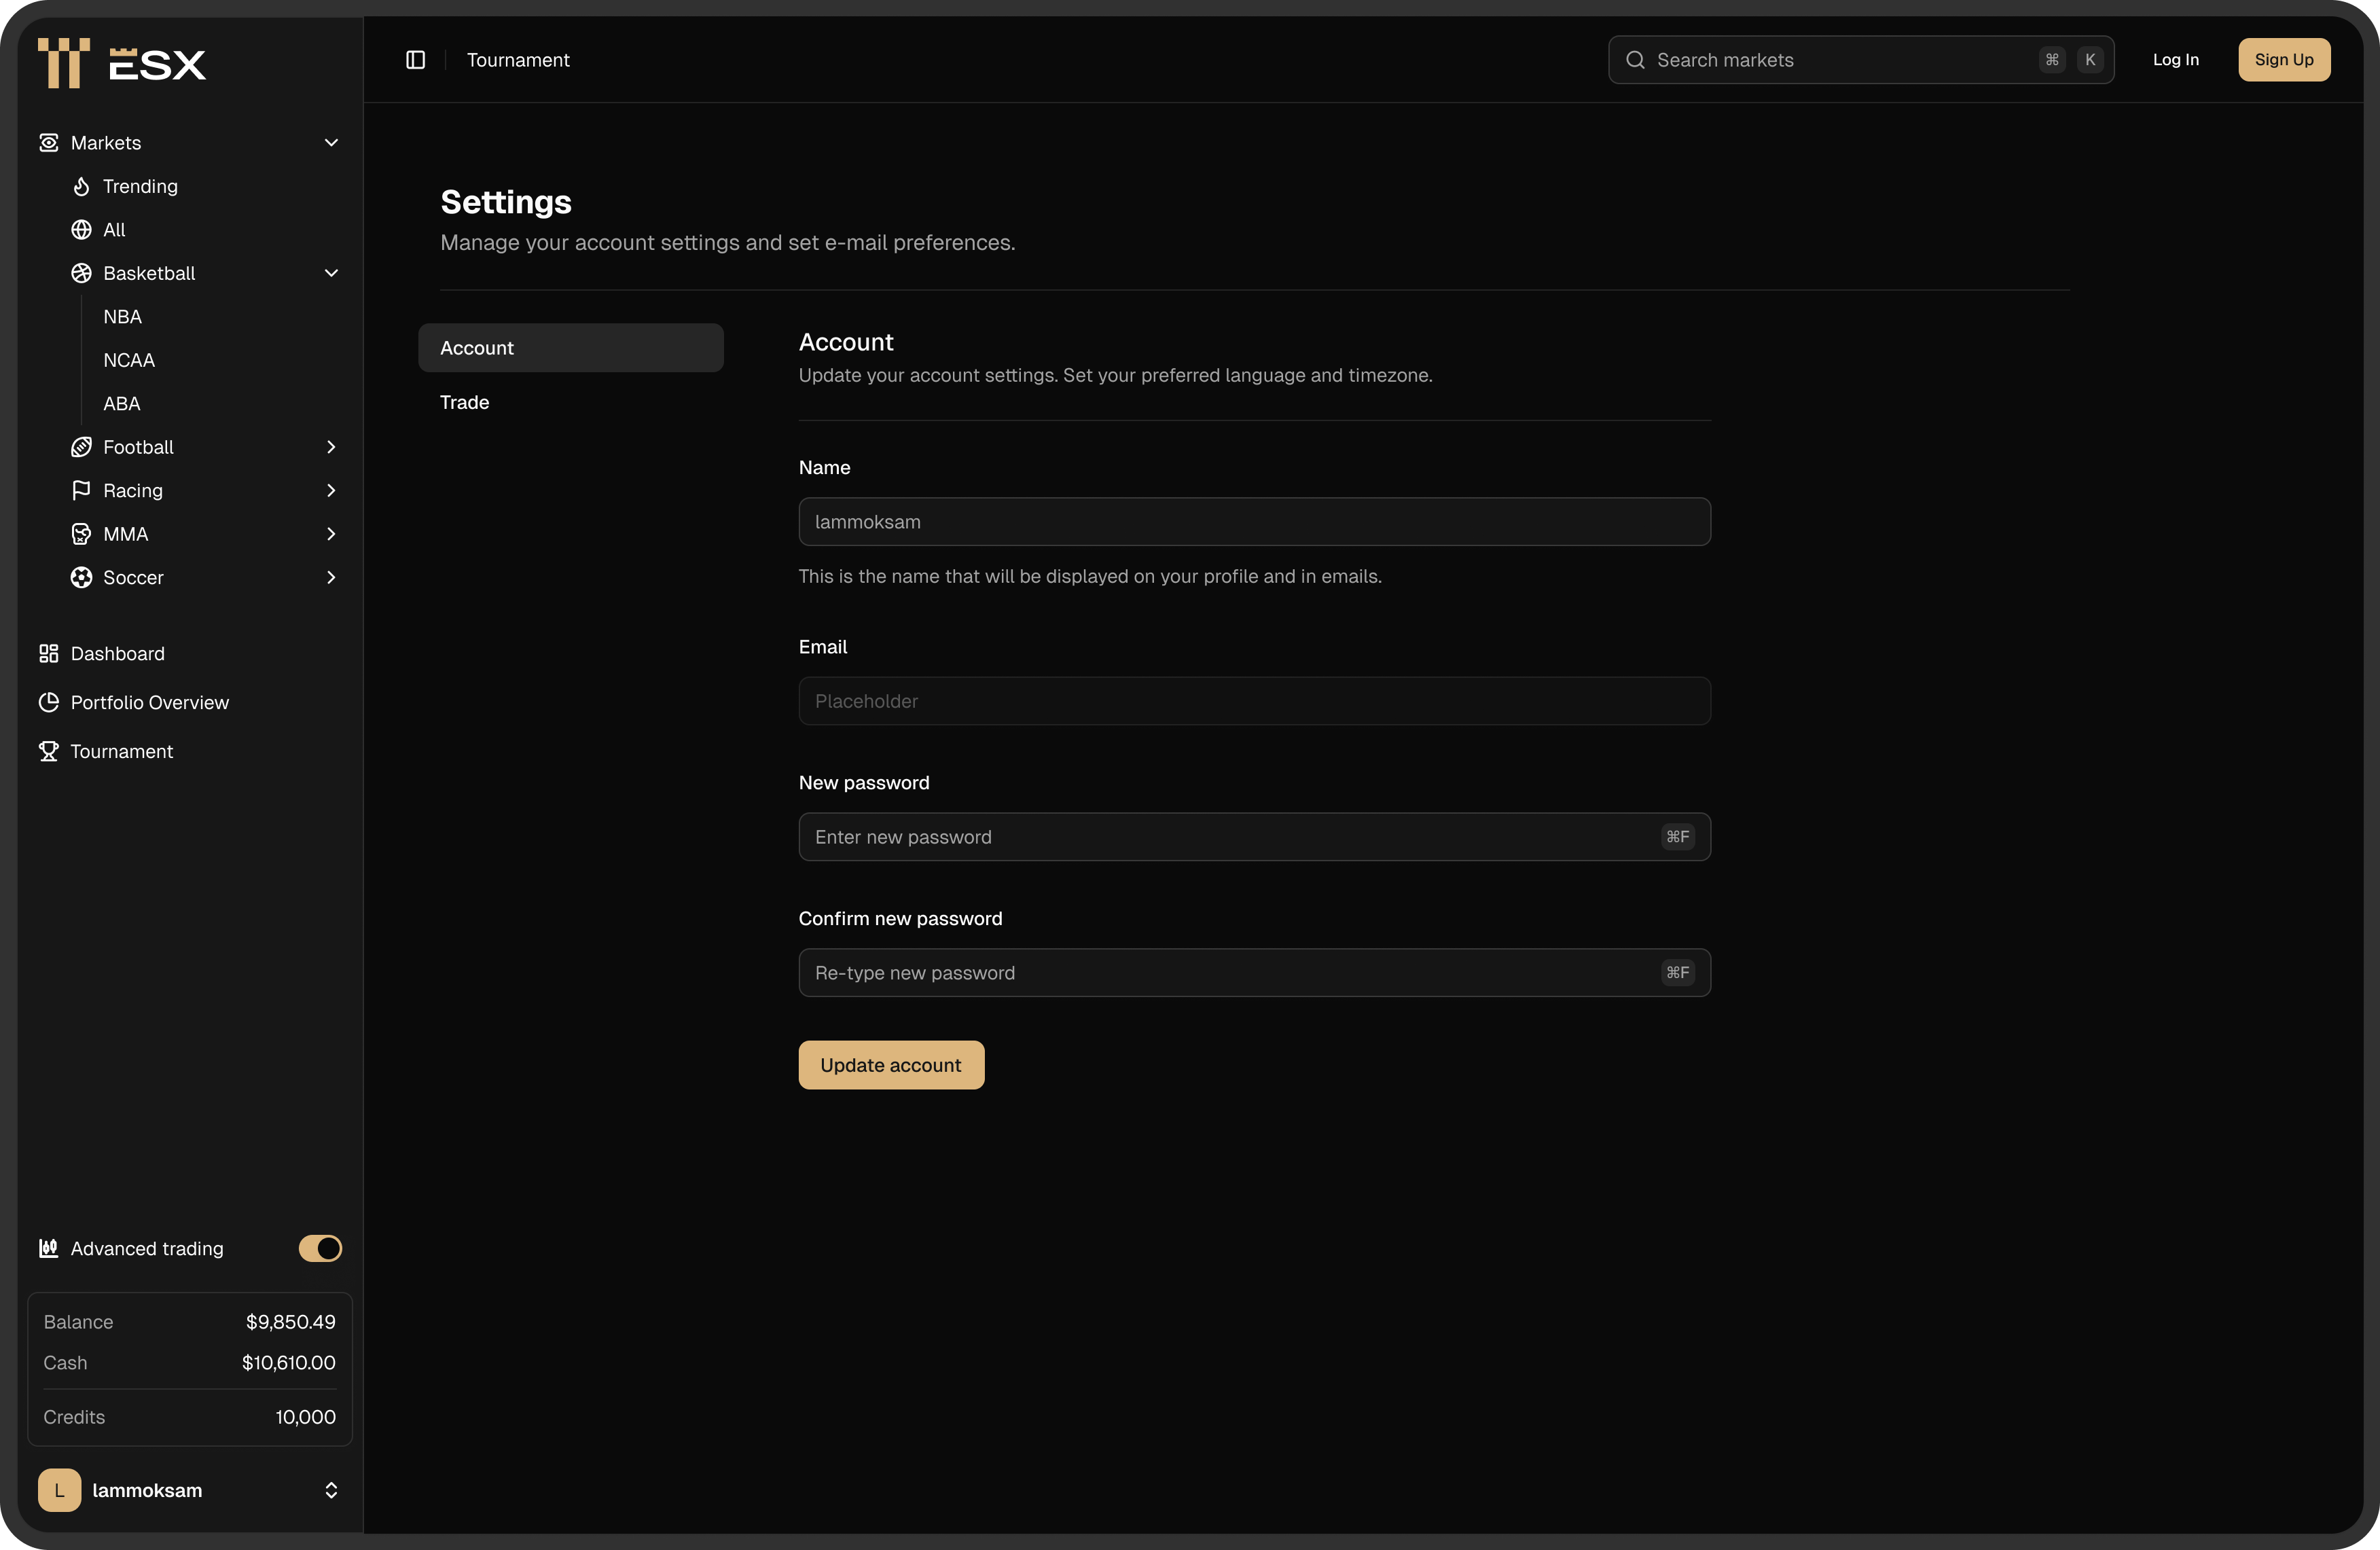The image size is (2380, 1550).
Task: Focus the Email input field
Action: tap(1255, 701)
